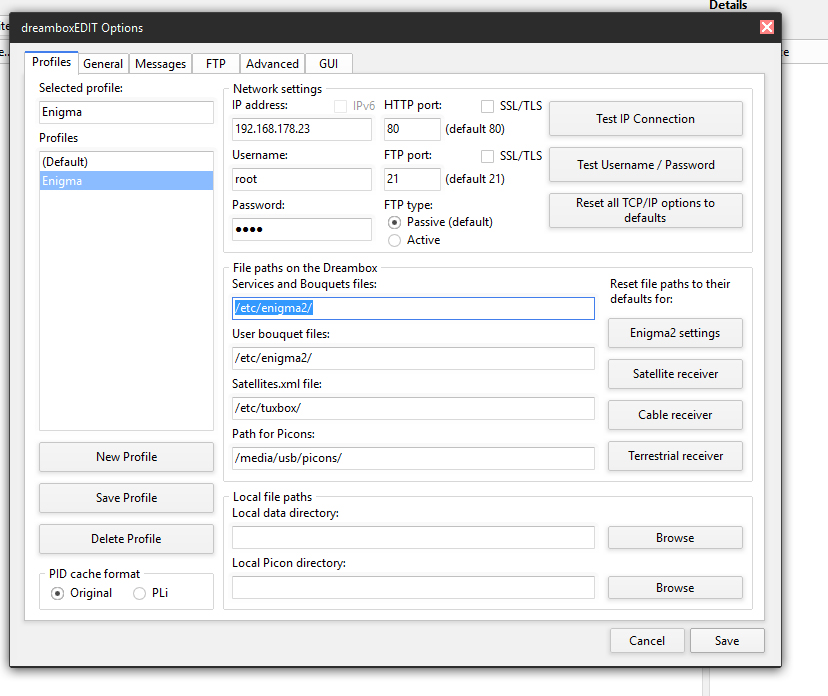Click the Password field

pos(302,229)
